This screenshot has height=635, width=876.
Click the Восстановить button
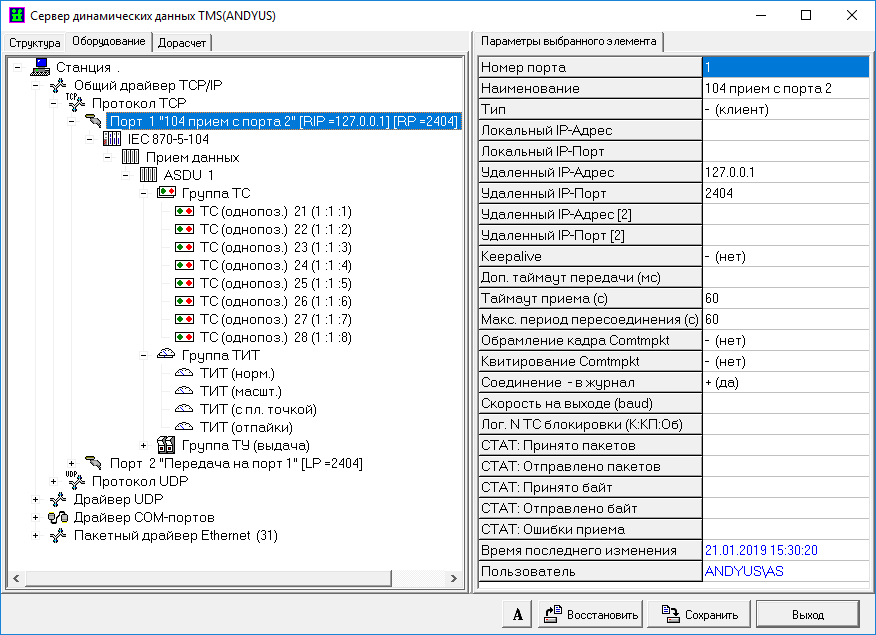(590, 614)
